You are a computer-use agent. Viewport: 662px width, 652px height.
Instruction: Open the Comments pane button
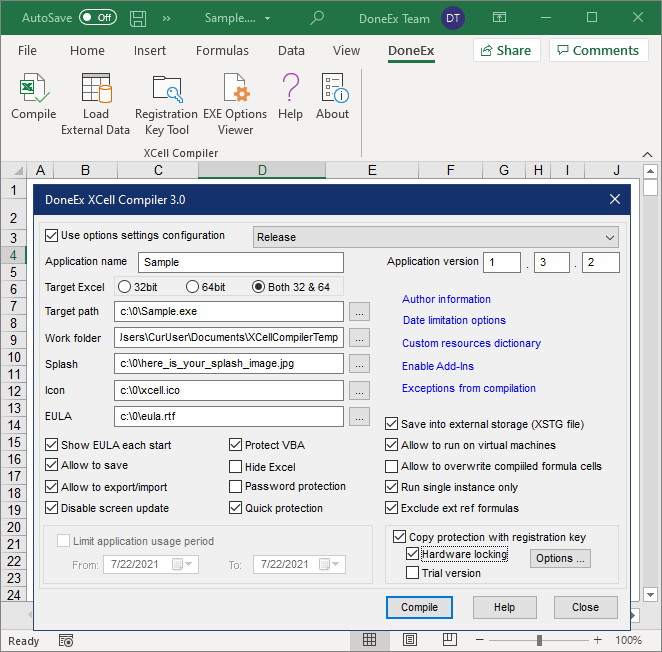[x=599, y=50]
